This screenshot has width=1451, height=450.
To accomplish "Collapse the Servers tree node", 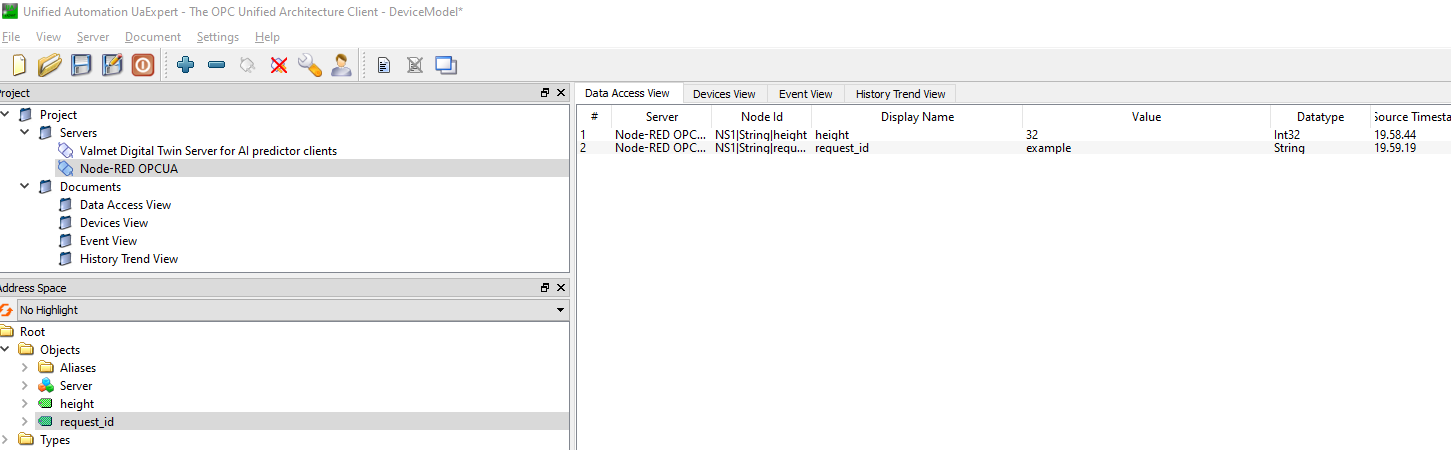I will 25,133.
